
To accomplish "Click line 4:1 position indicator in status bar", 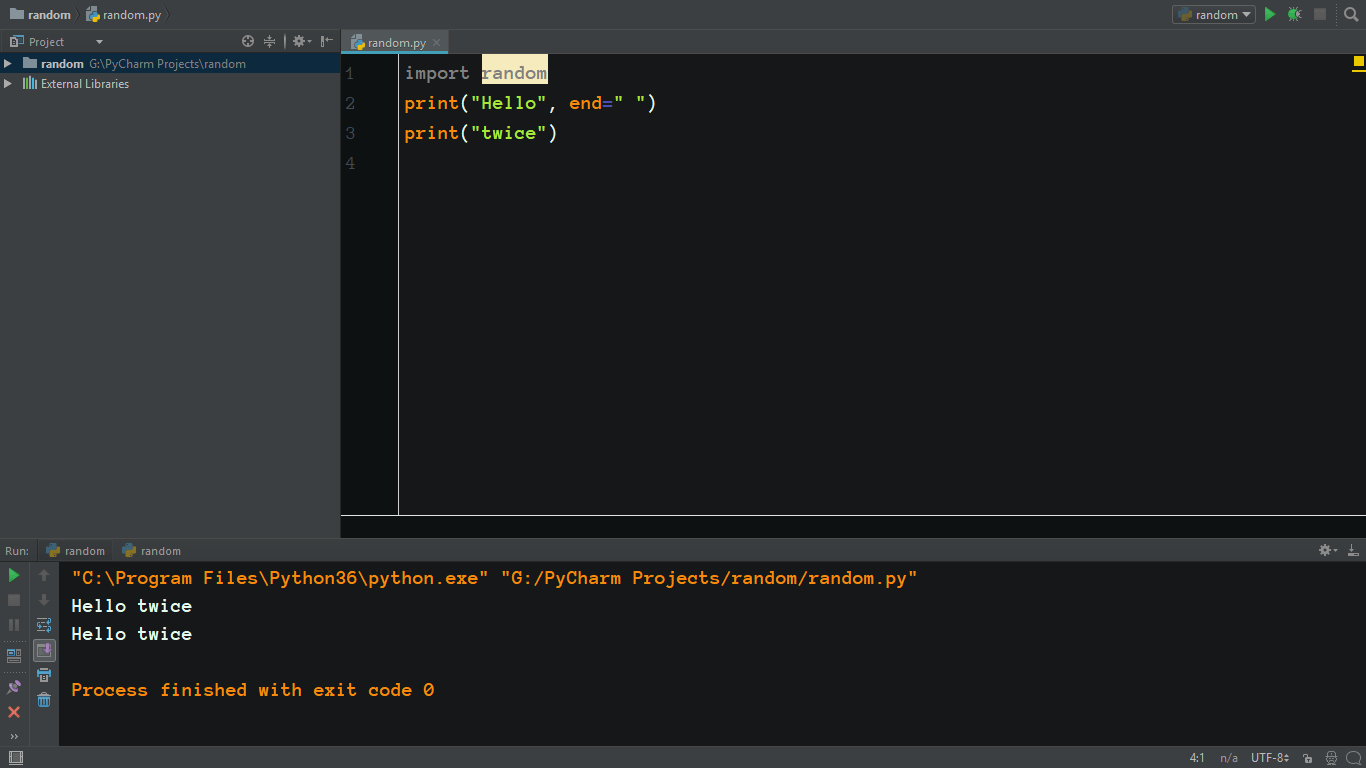I will coord(1197,758).
